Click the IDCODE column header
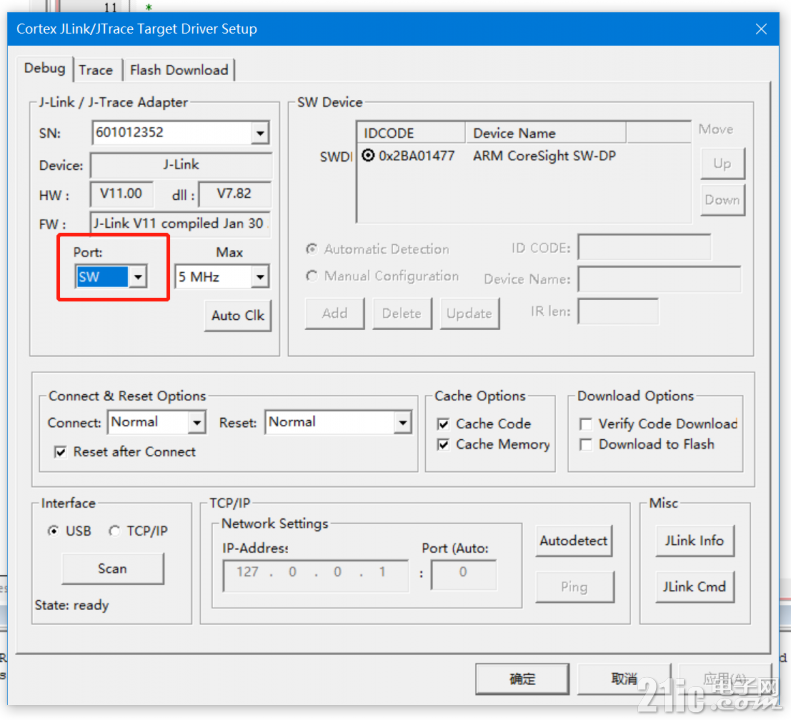The width and height of the screenshot is (791, 720). [x=411, y=133]
